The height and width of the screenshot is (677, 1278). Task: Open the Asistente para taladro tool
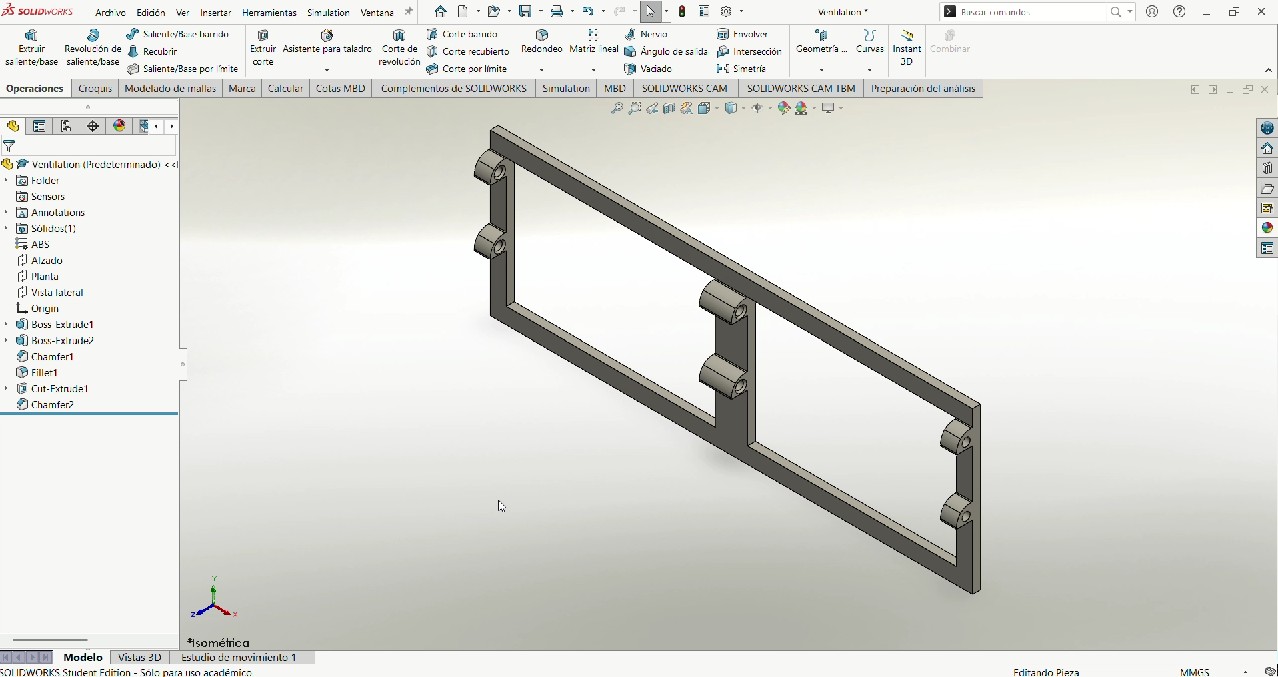coord(327,45)
